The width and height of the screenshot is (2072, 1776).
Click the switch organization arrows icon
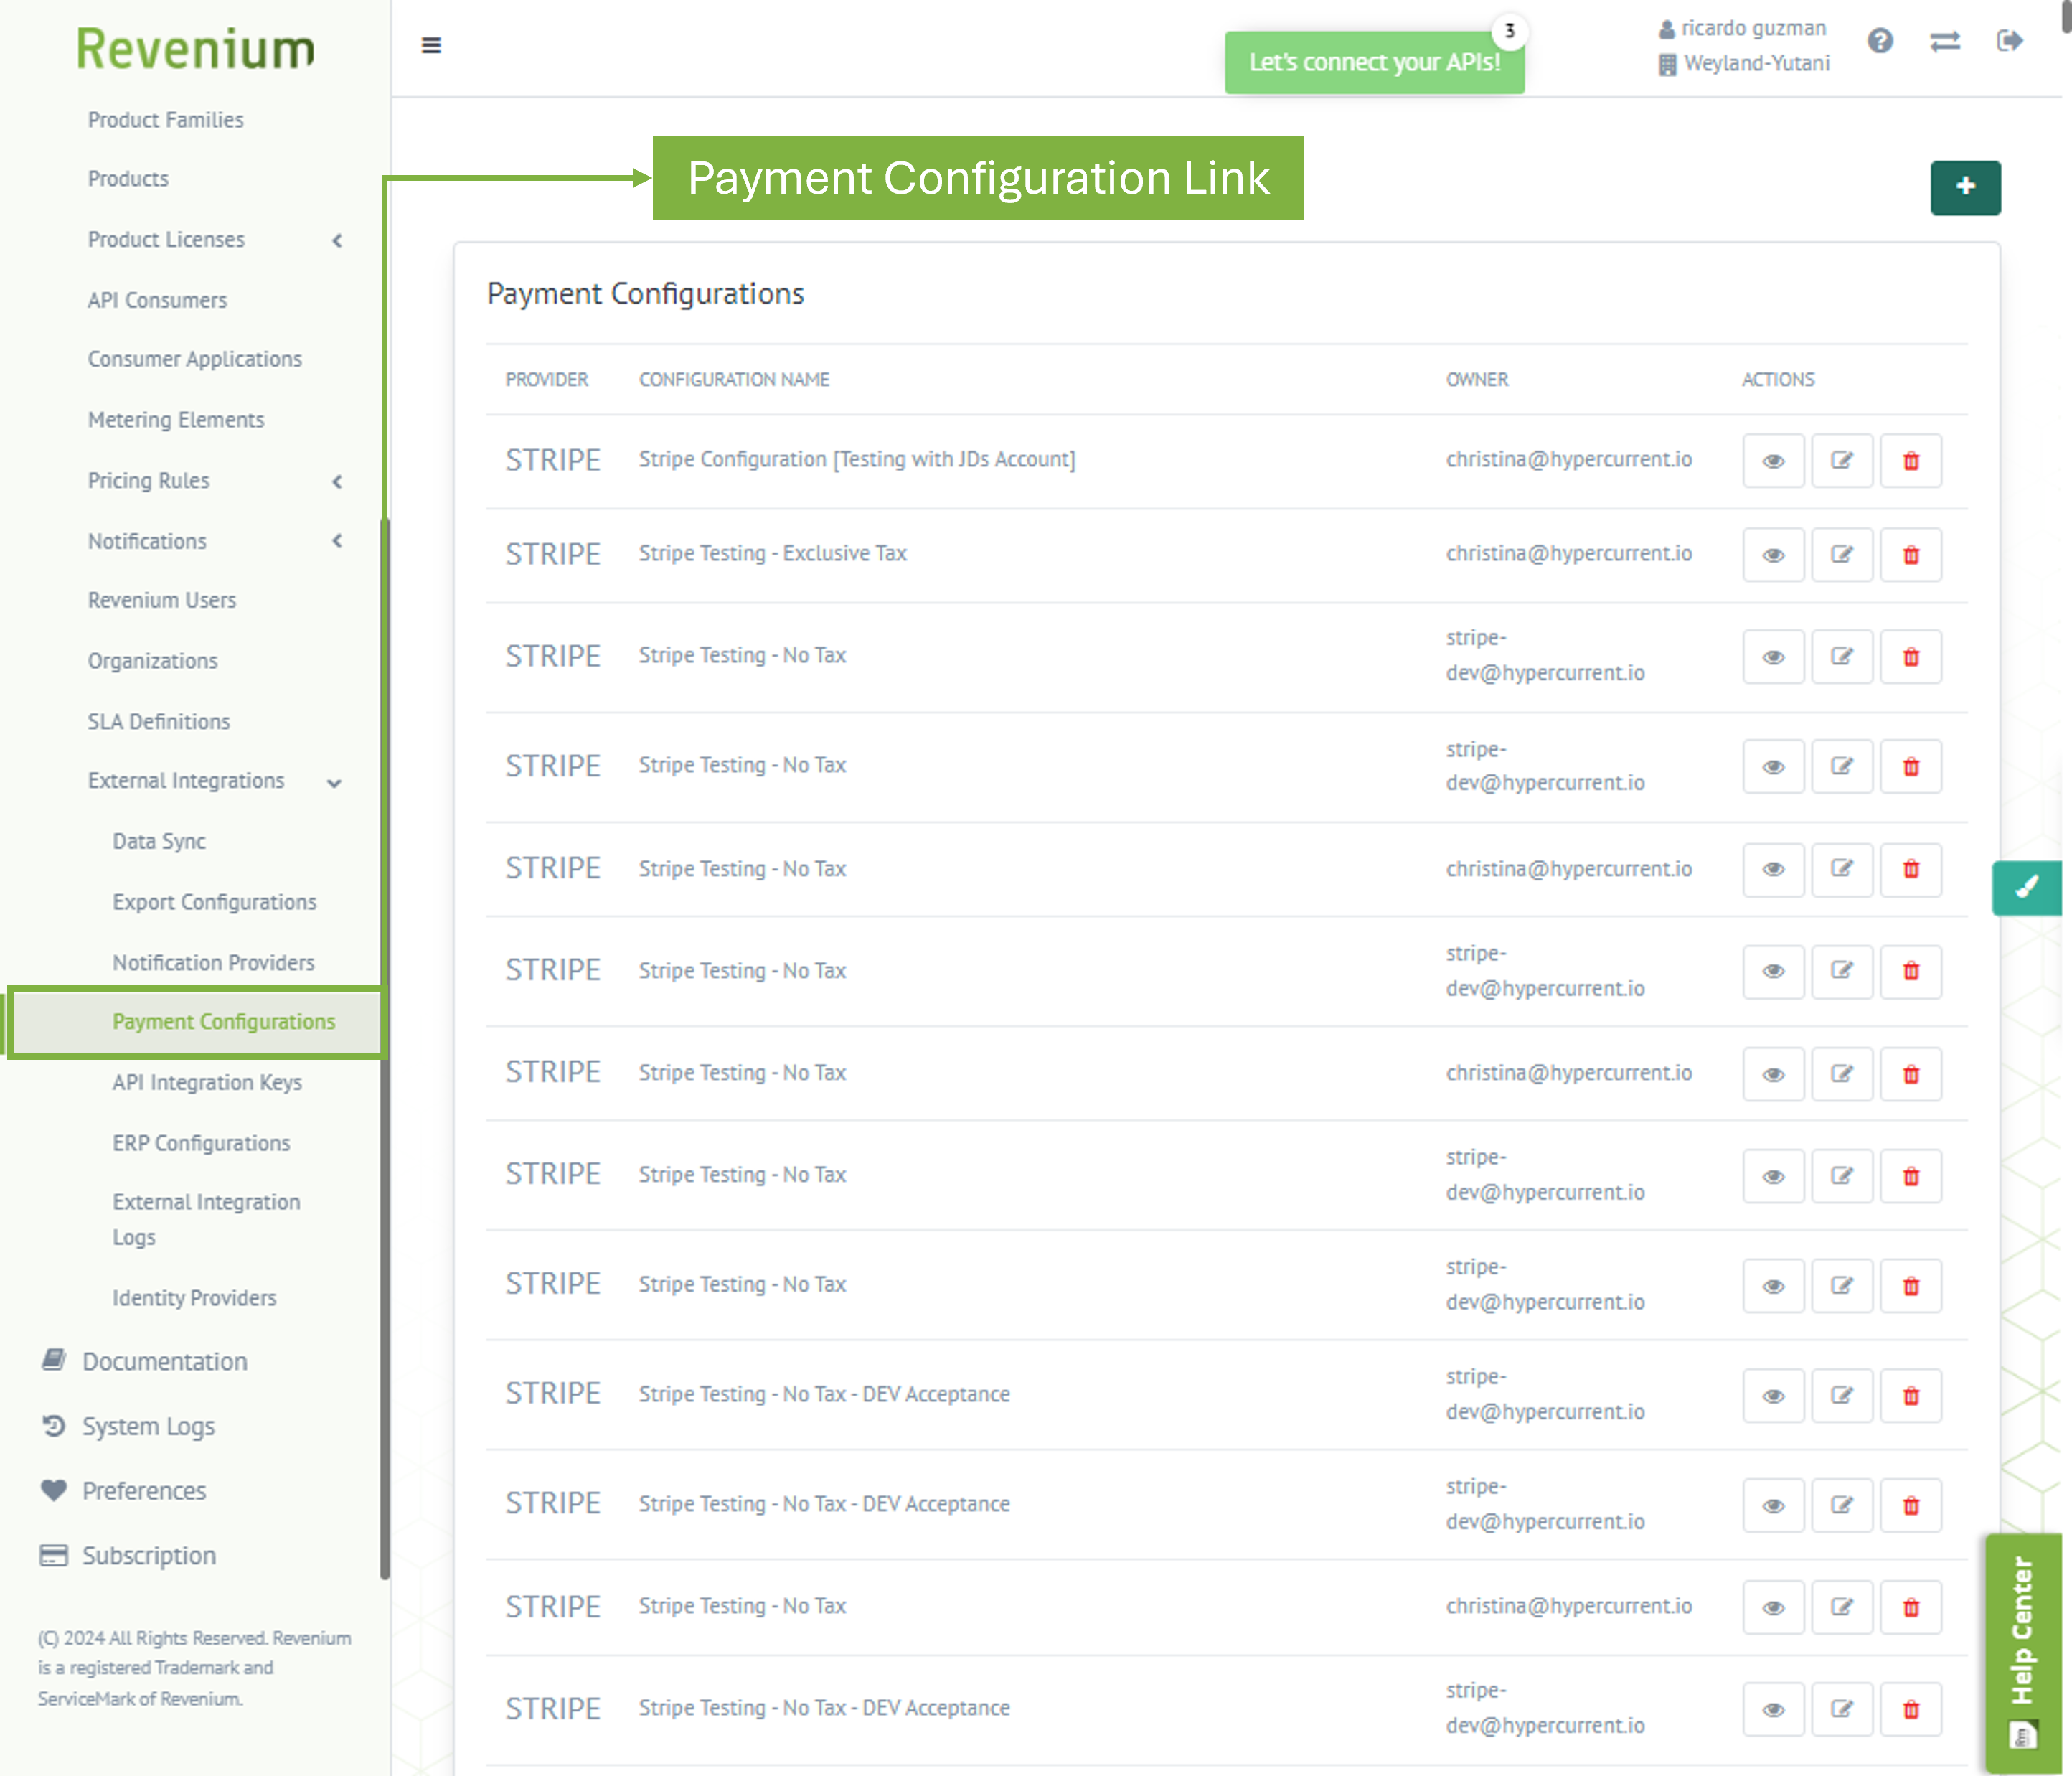click(x=1944, y=41)
